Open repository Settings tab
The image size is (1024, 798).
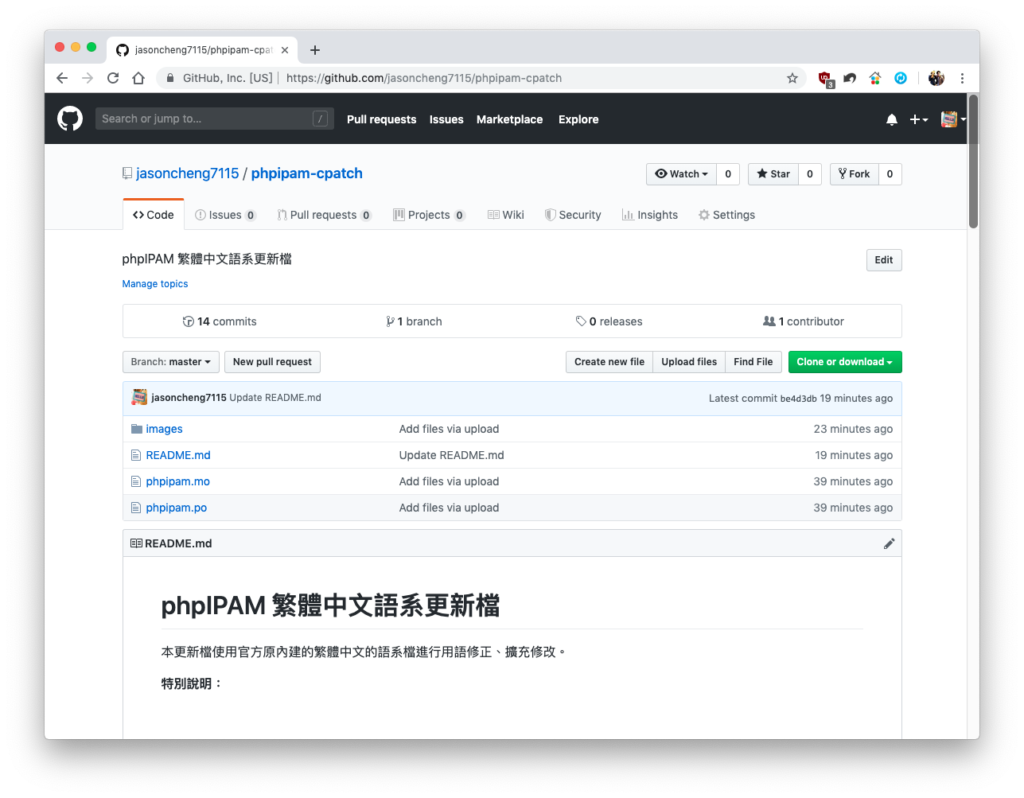(727, 215)
